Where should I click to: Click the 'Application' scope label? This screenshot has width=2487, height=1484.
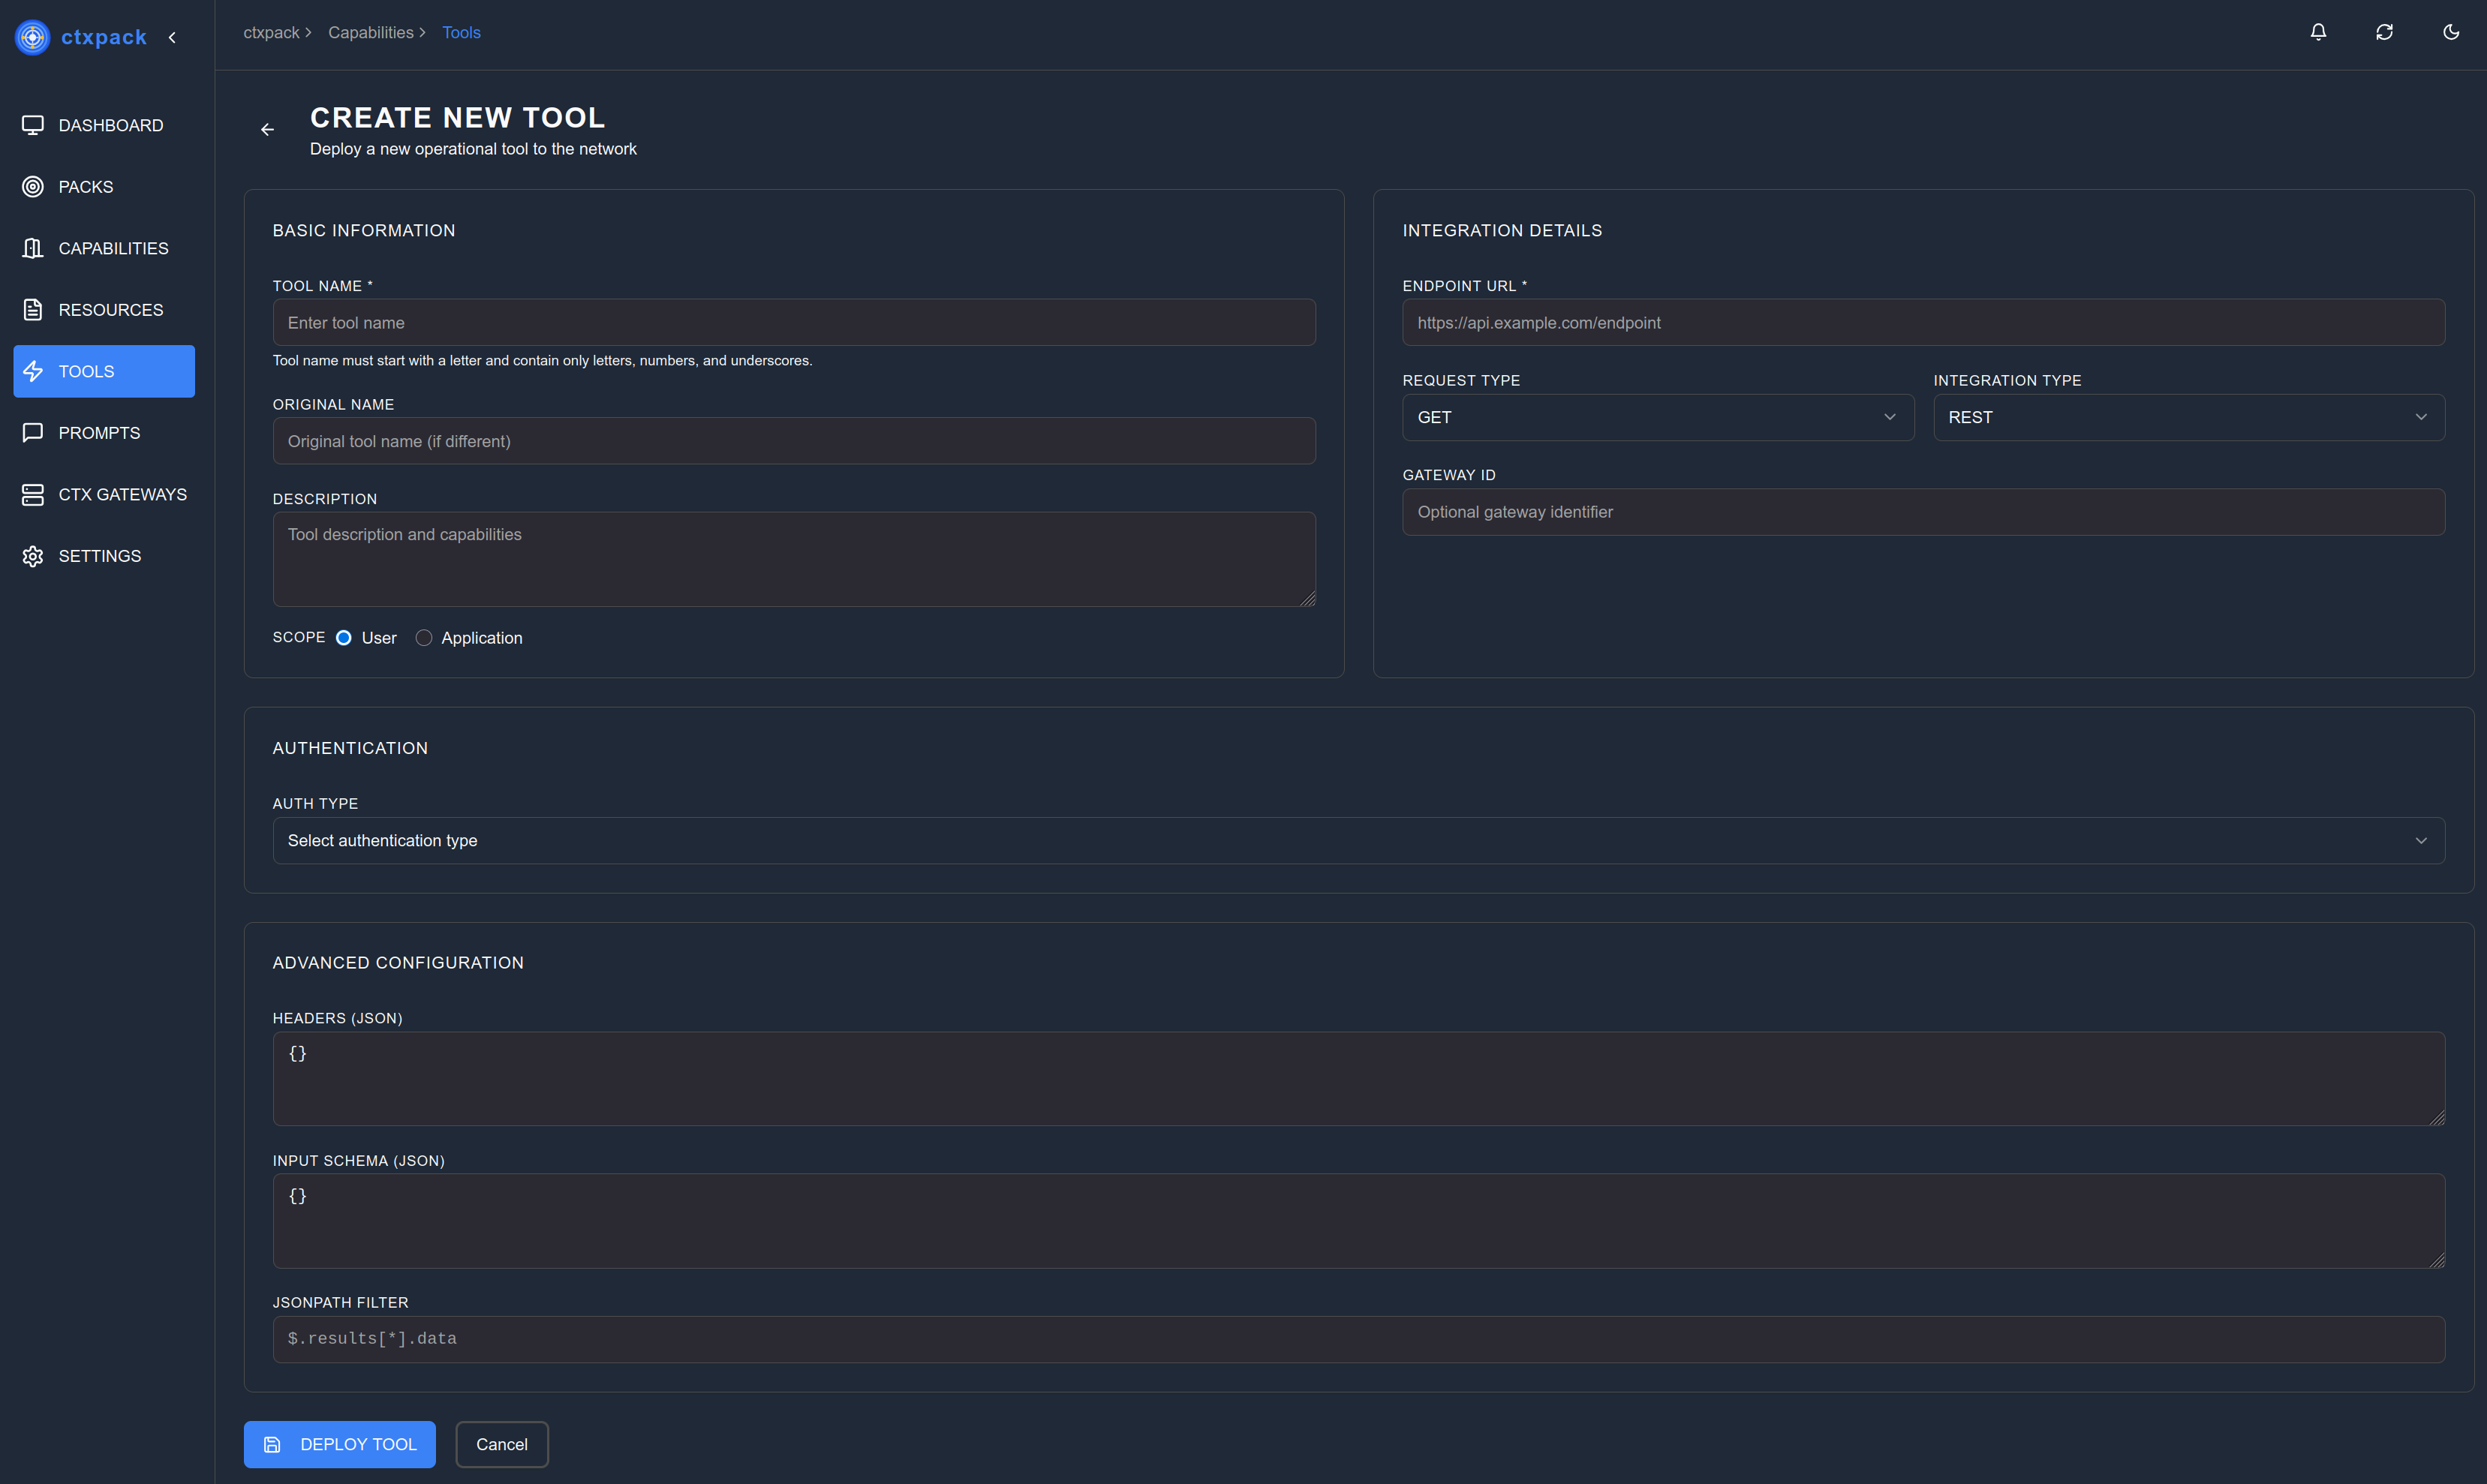[x=481, y=638]
